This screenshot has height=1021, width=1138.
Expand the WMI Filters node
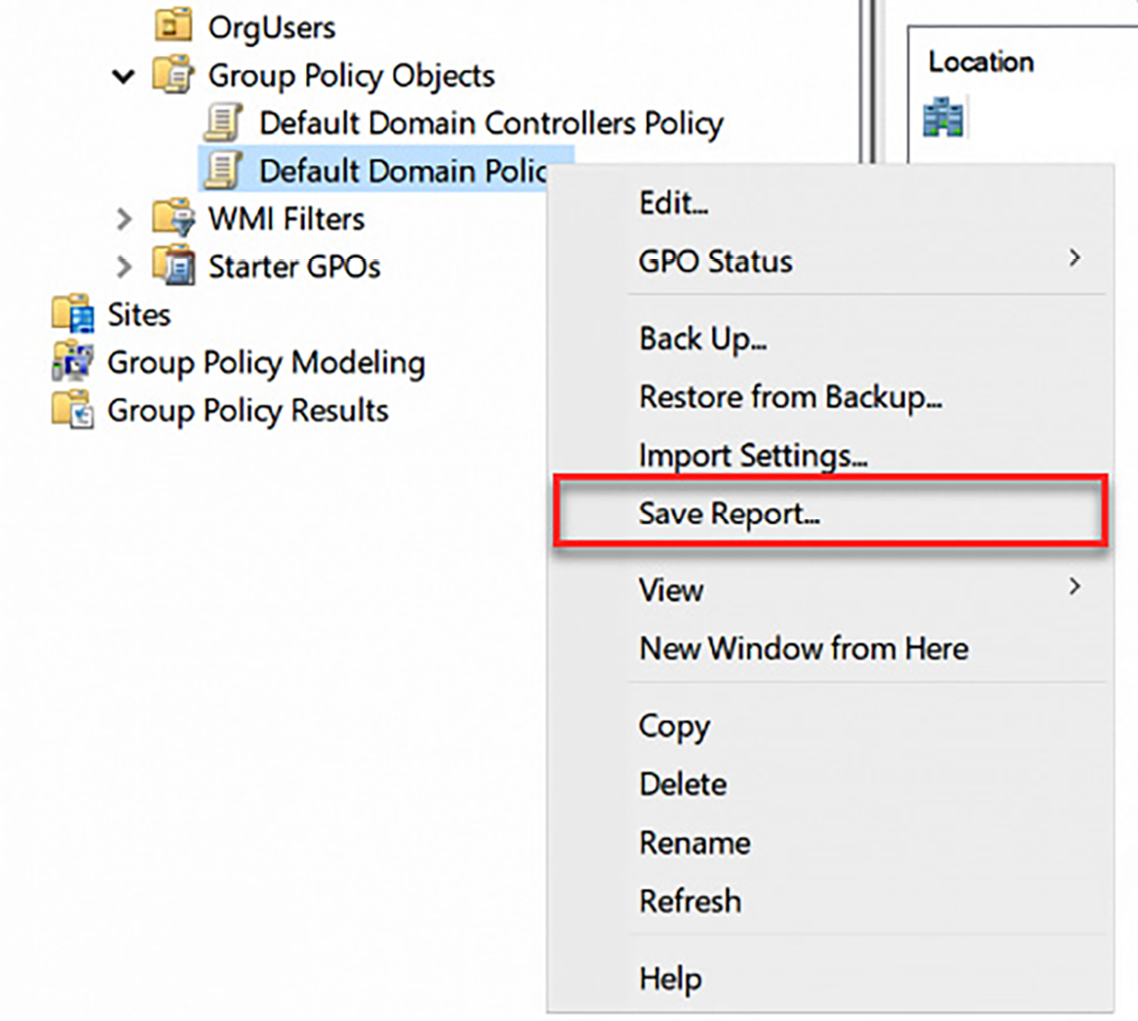tap(124, 219)
